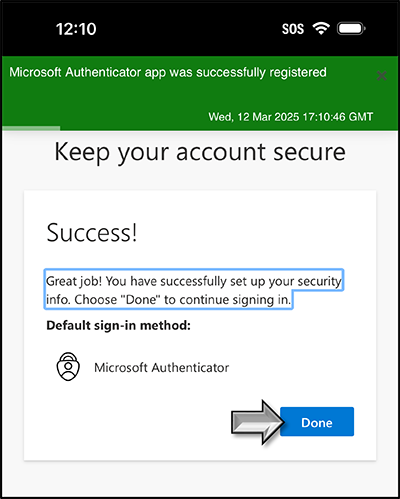Click the 'Success!' heading
This screenshot has width=400, height=499.
[x=92, y=232]
